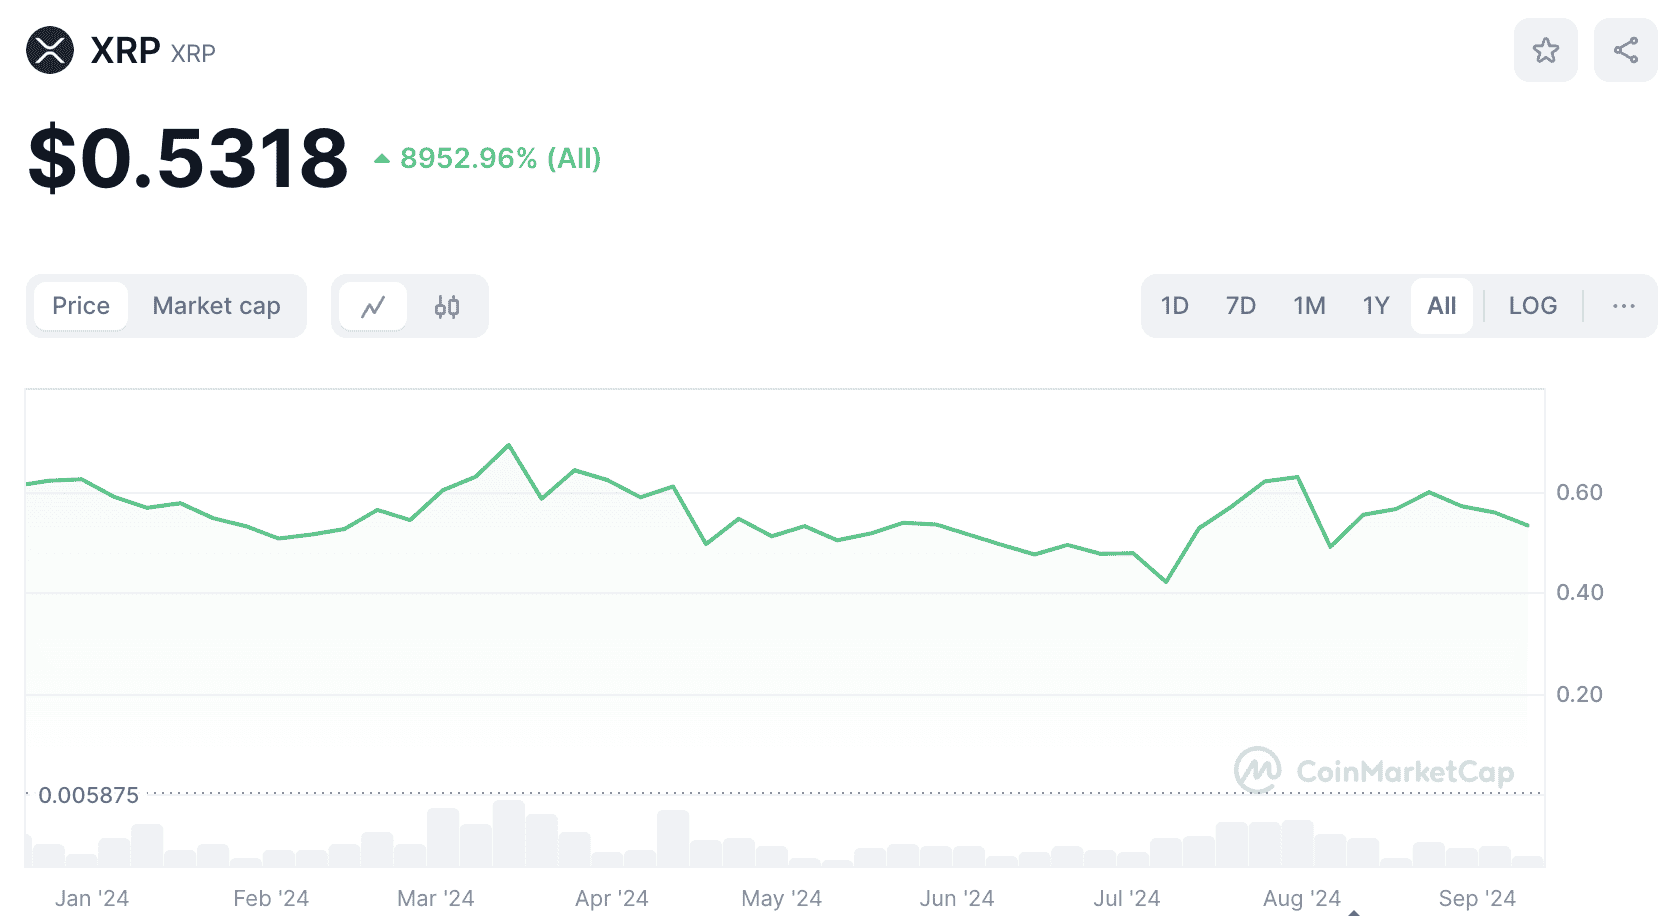Click the early-July price low on chart
This screenshot has width=1680, height=916.
(1166, 581)
